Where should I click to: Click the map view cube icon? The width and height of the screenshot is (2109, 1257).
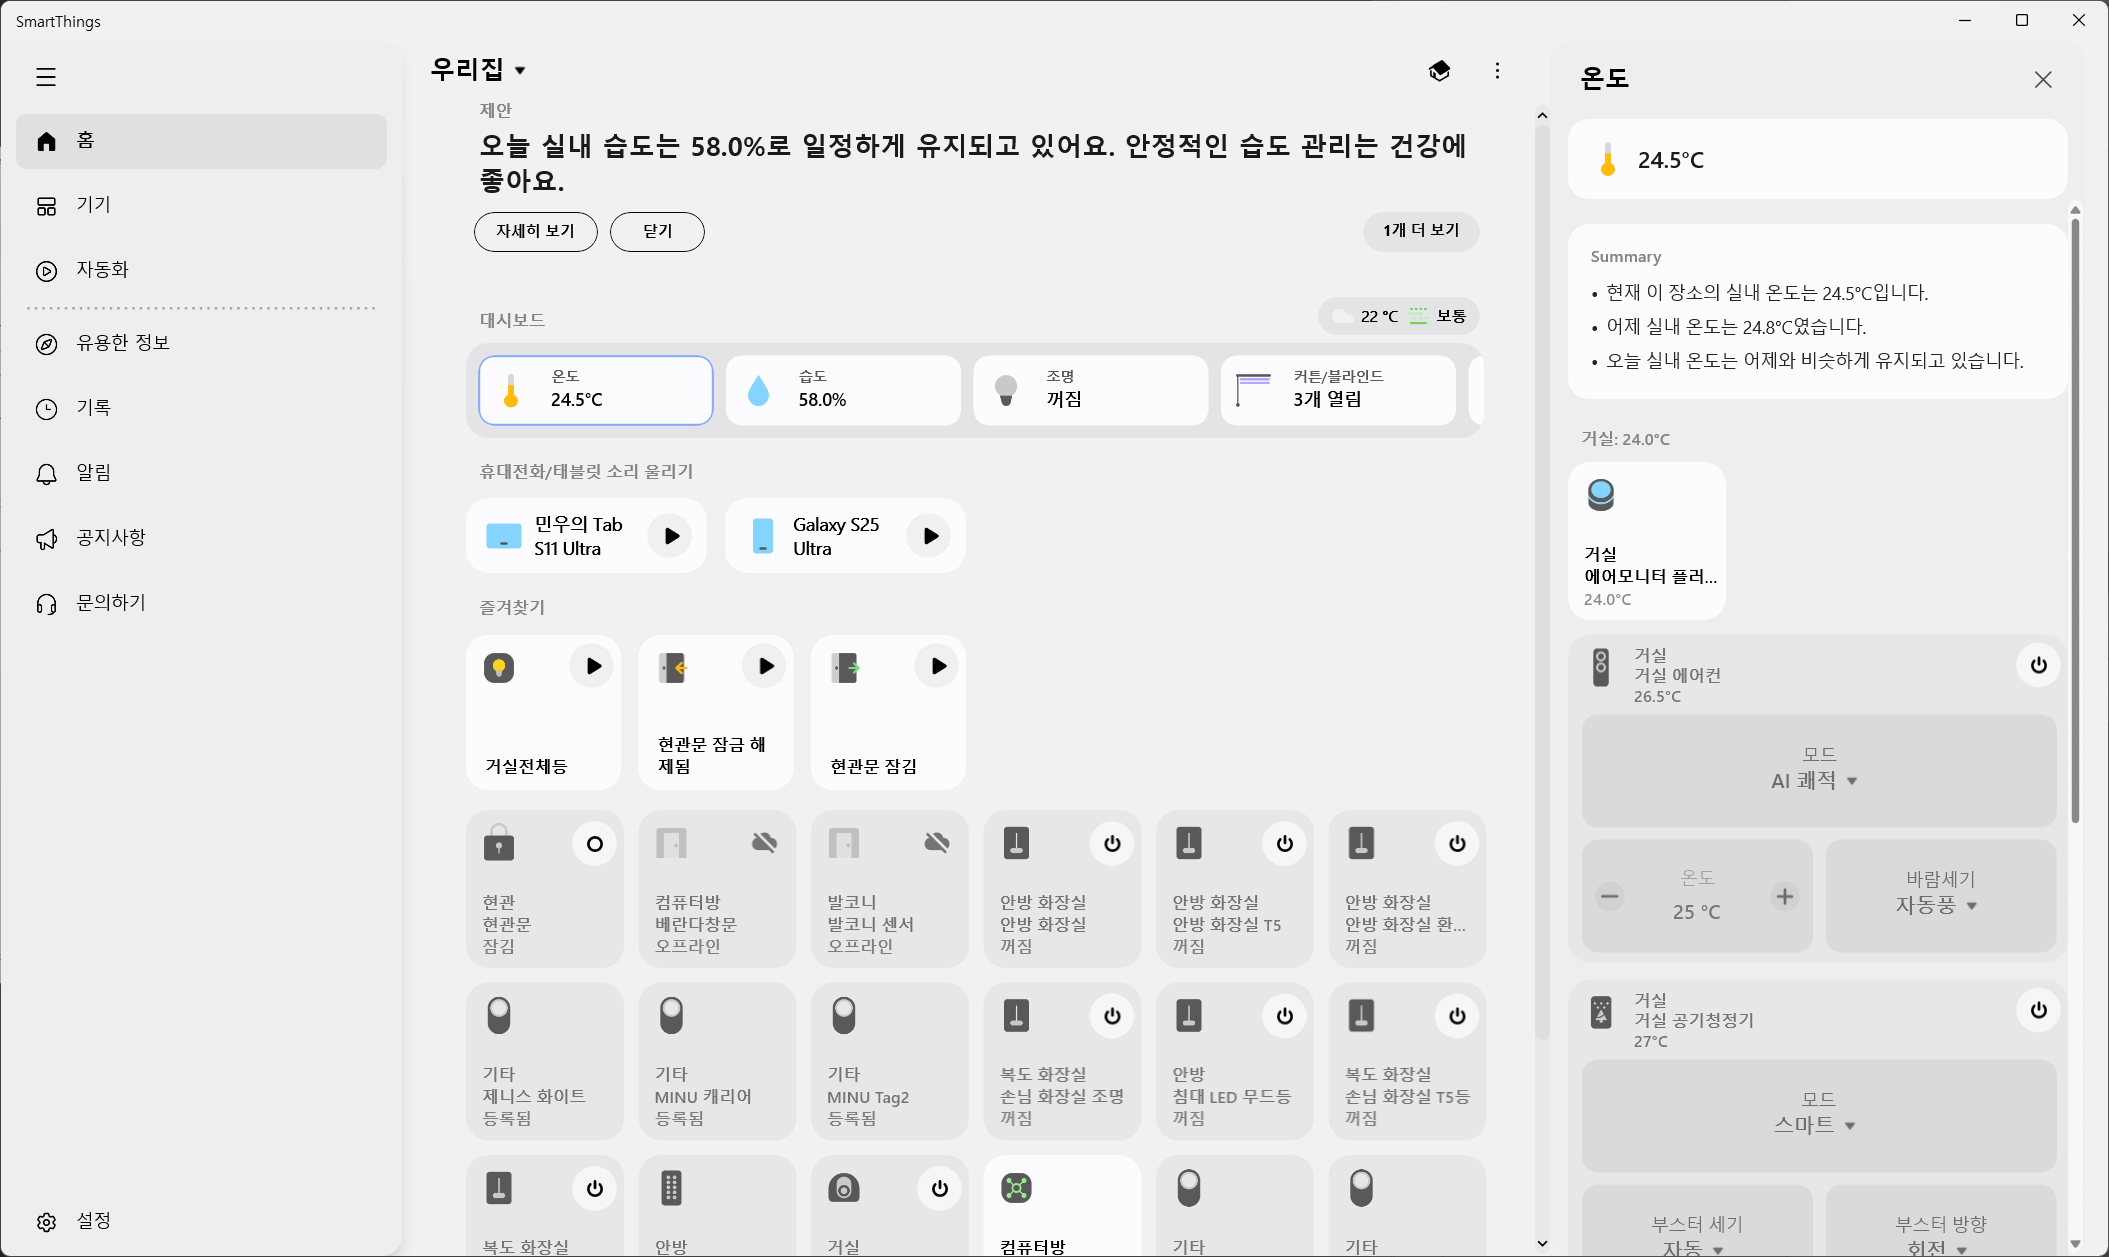pyautogui.click(x=1439, y=71)
